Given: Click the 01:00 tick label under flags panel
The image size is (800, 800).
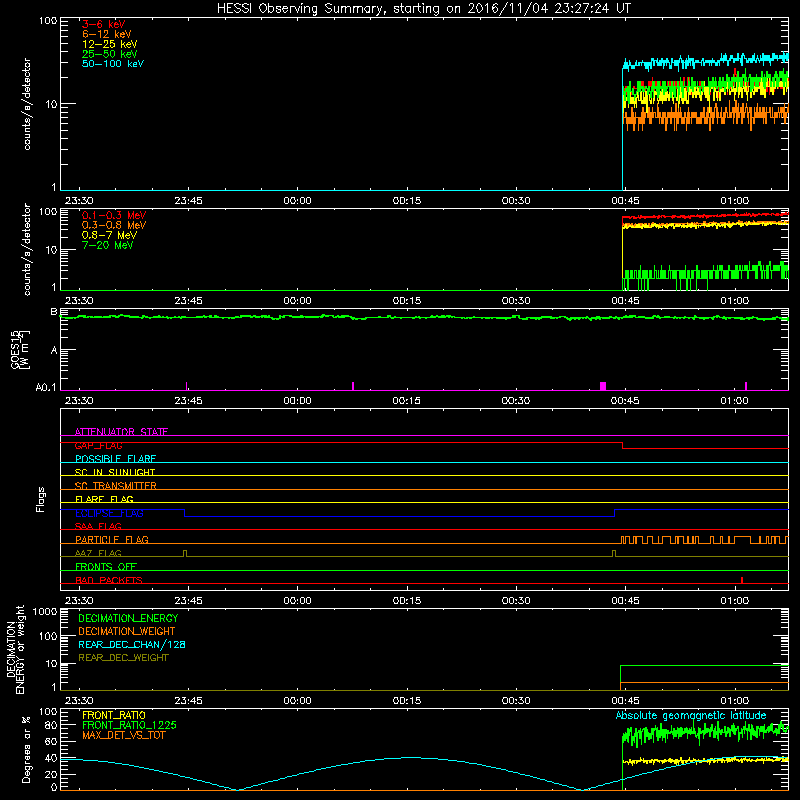Looking at the screenshot, I should point(734,601).
